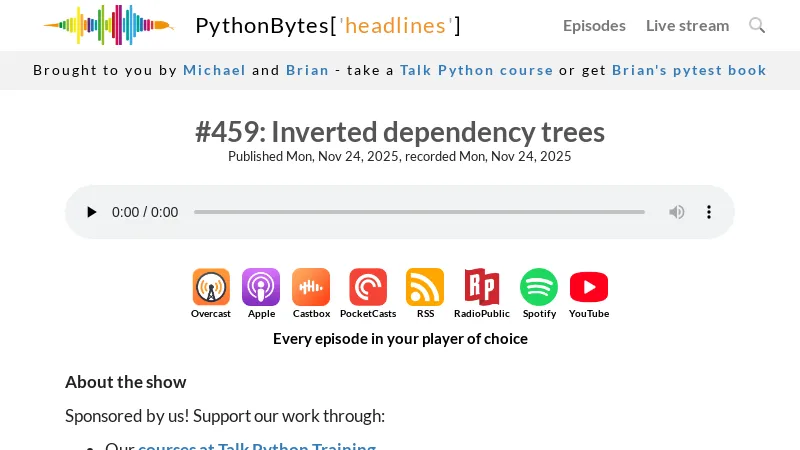This screenshot has height=450, width=800.
Task: Click the Python Bytes waveform logo
Action: point(108,25)
